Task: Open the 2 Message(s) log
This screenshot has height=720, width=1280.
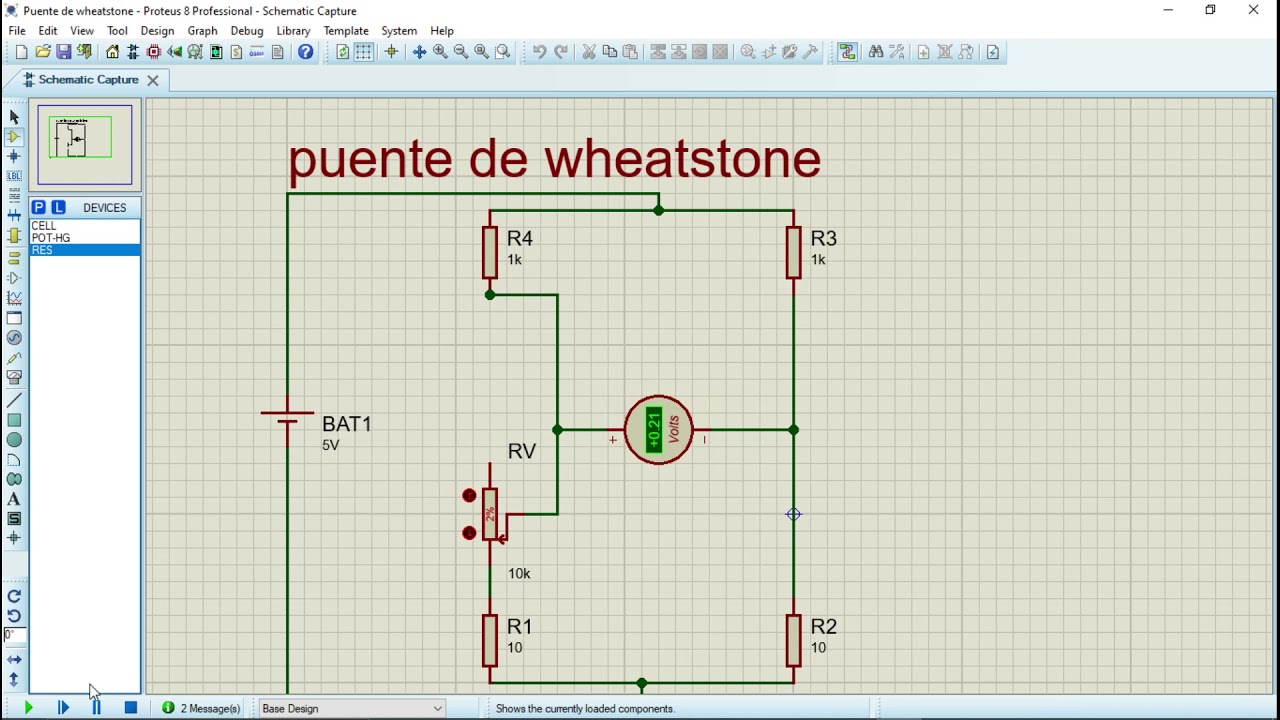Action: pos(201,708)
